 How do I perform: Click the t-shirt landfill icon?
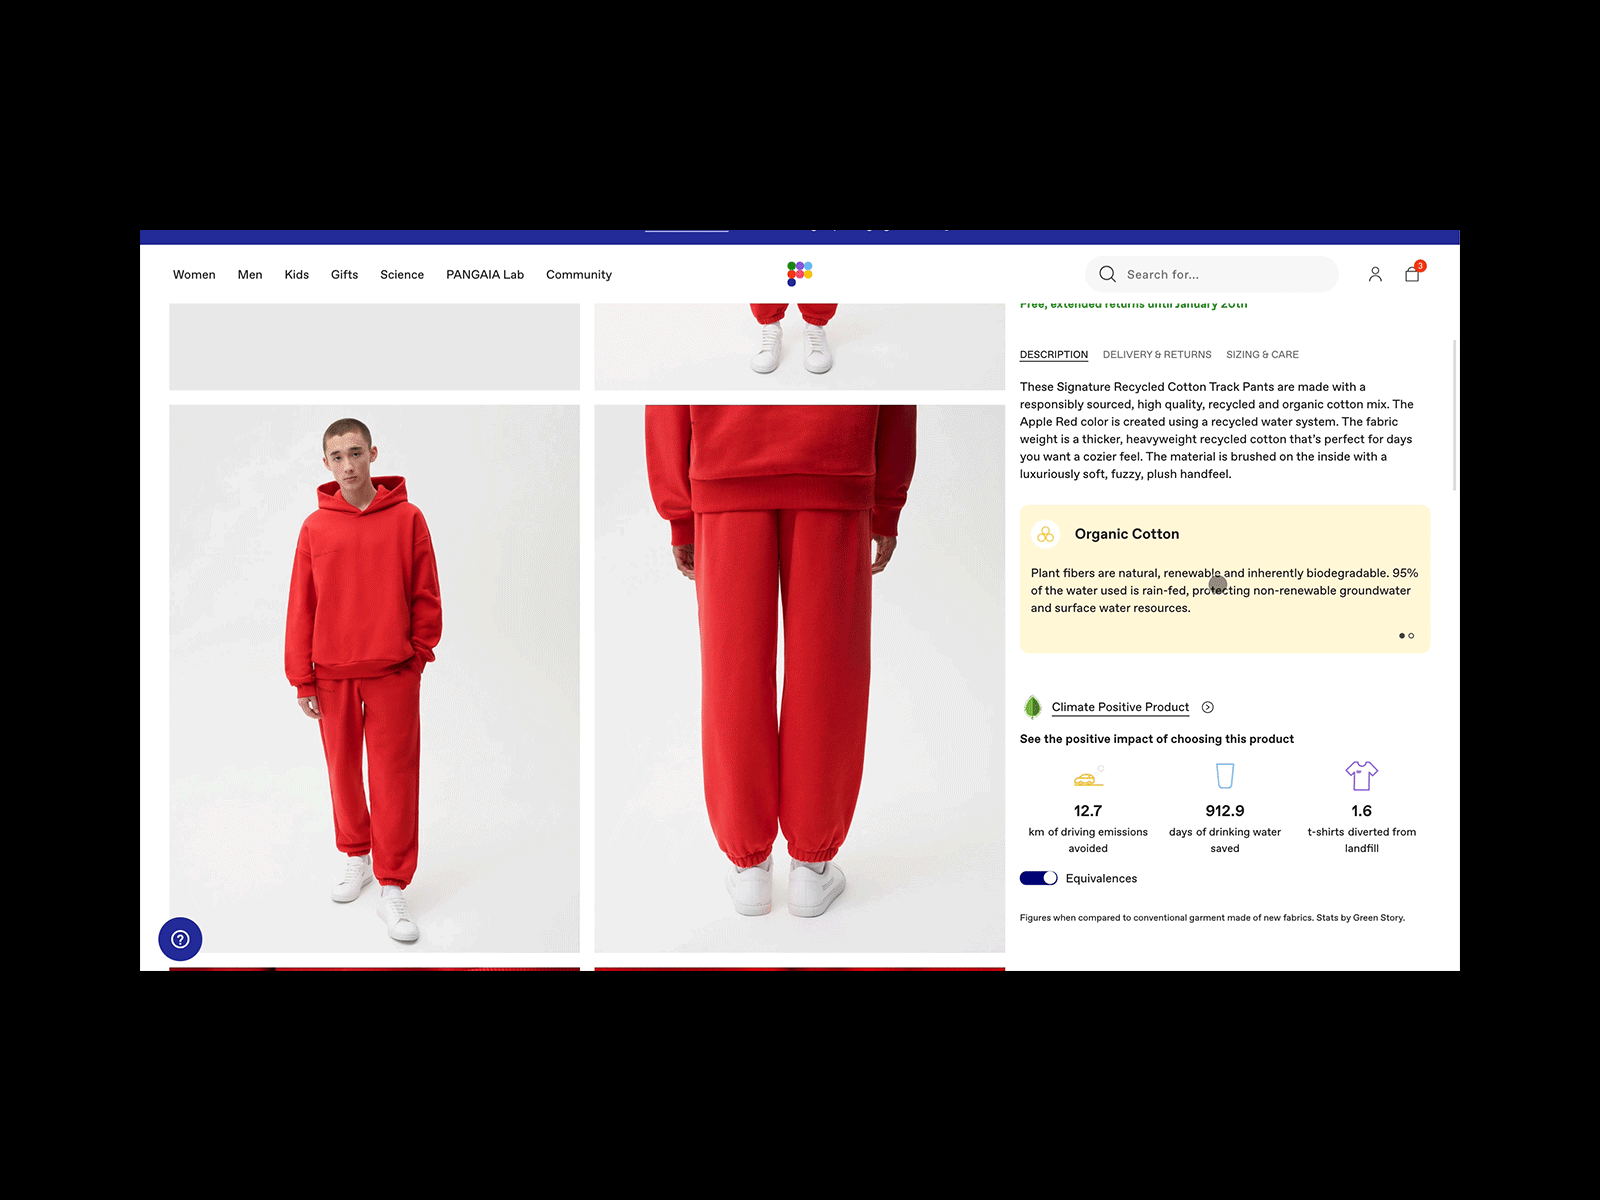[x=1362, y=775]
